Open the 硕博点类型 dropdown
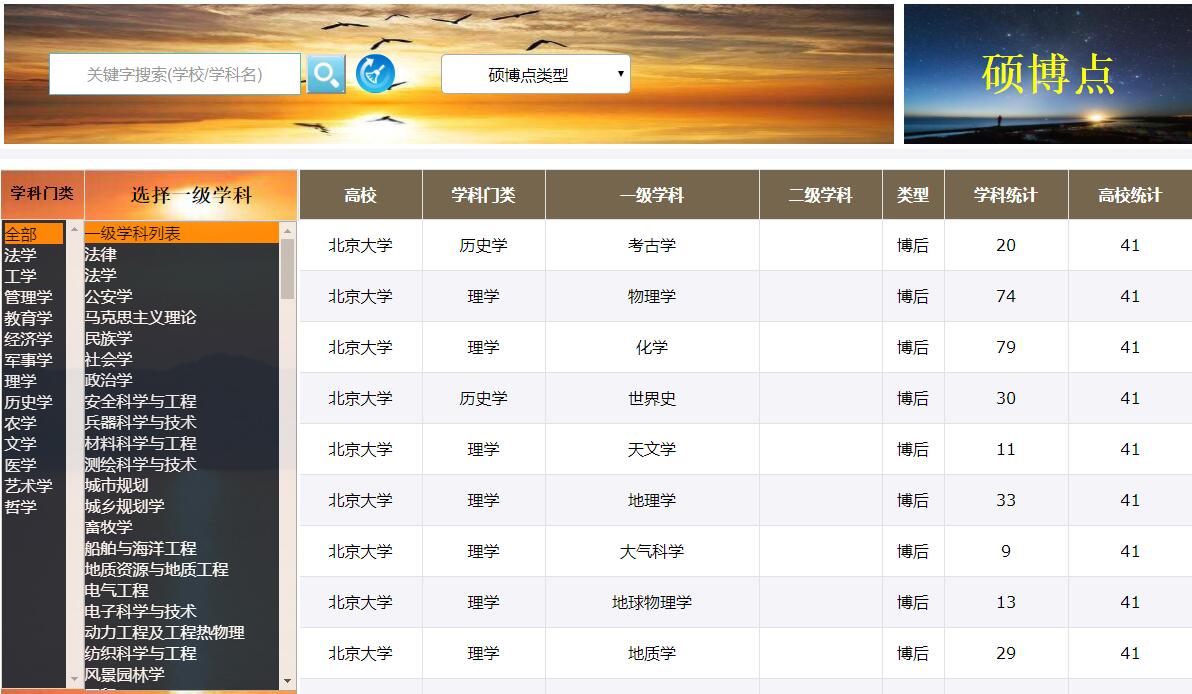 click(x=535, y=74)
